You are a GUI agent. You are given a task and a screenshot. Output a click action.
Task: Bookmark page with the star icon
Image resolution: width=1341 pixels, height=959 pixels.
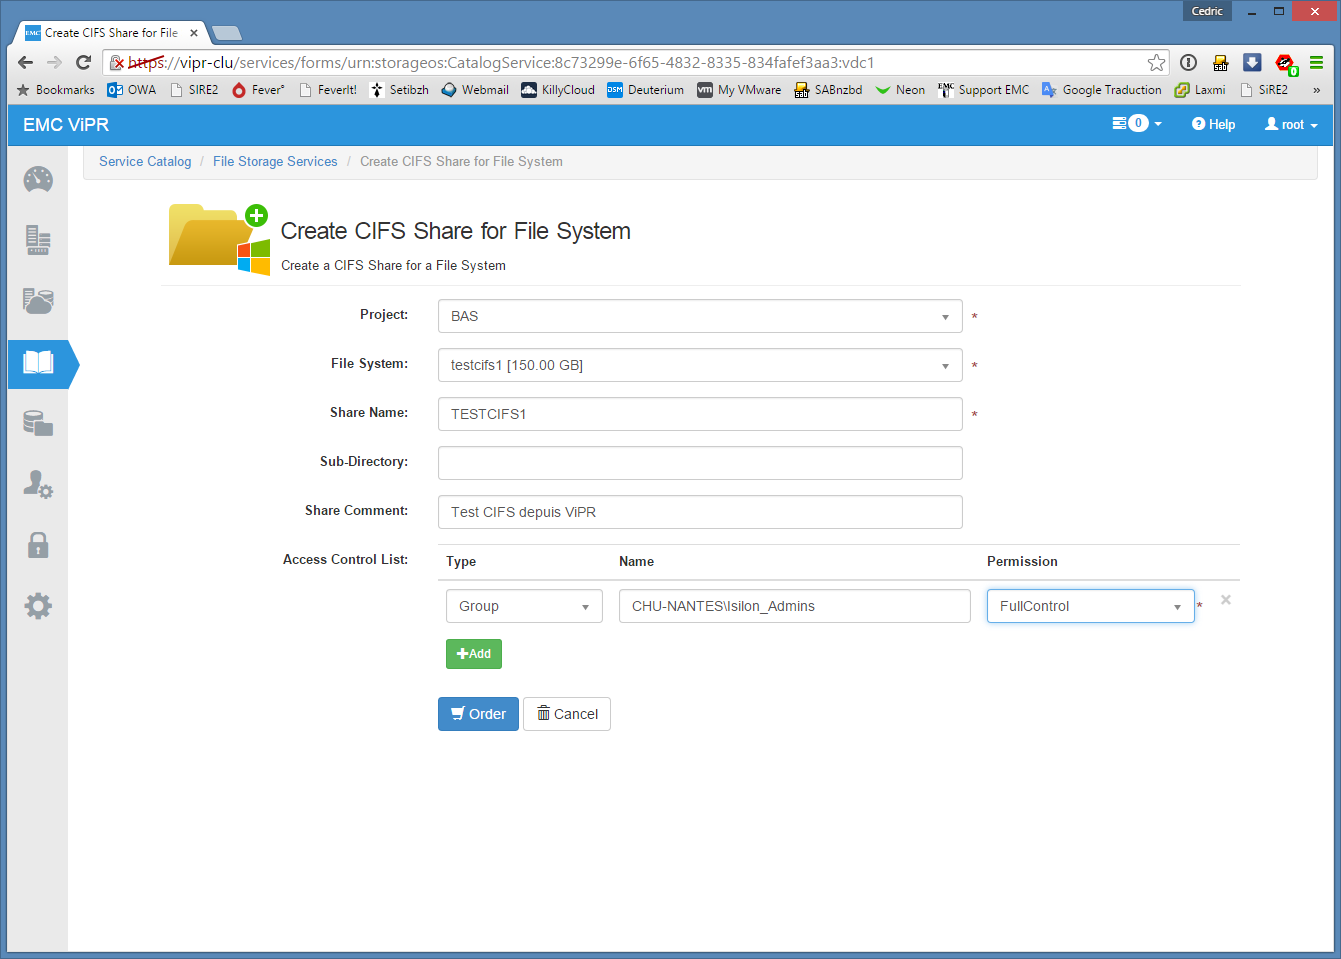point(1156,63)
